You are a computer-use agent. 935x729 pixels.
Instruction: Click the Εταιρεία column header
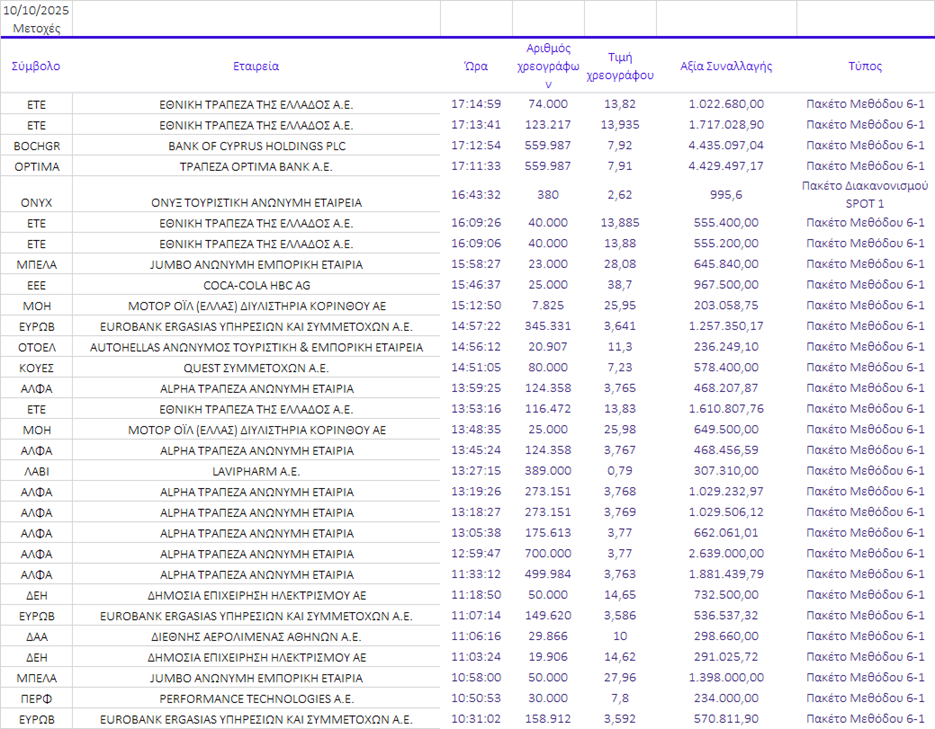click(256, 66)
